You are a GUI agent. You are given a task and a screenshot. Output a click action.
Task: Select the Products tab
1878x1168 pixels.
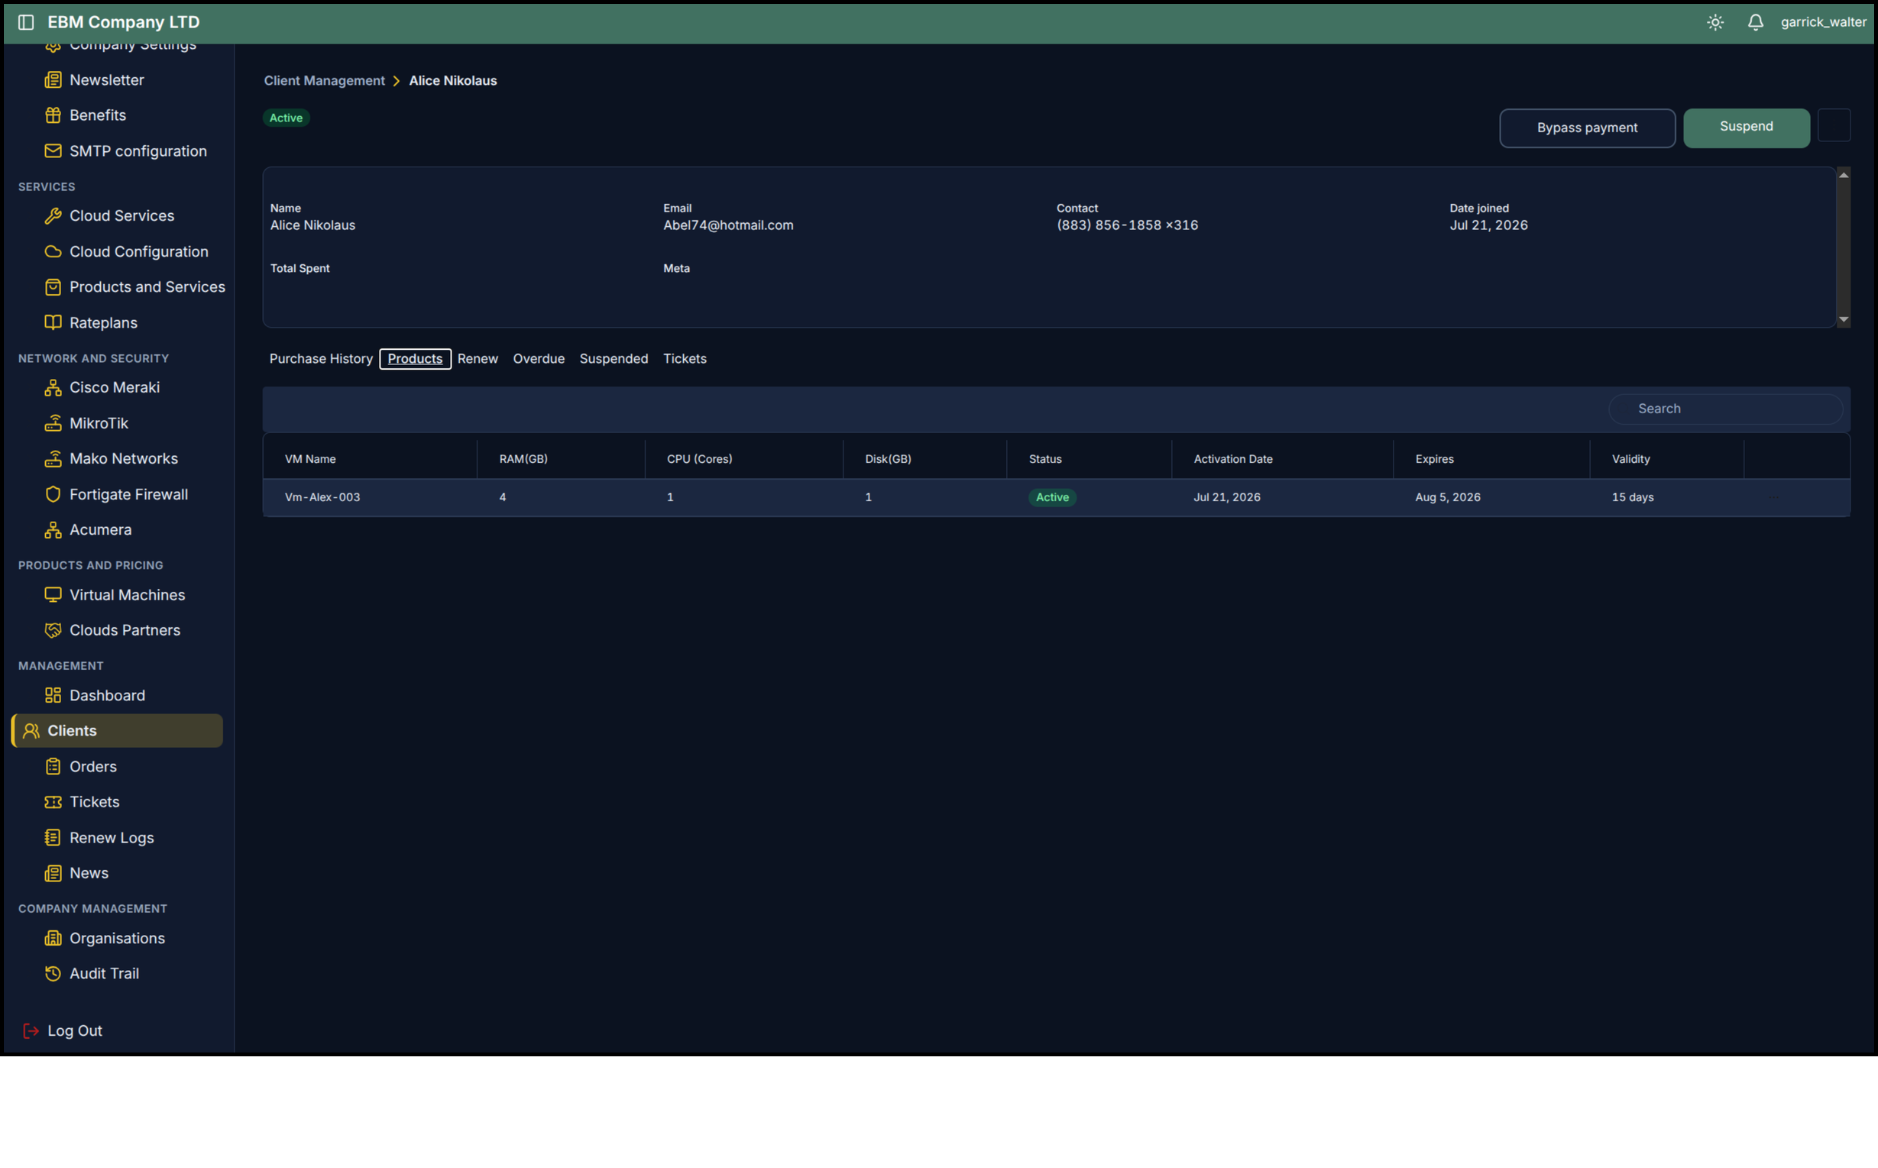click(x=415, y=359)
